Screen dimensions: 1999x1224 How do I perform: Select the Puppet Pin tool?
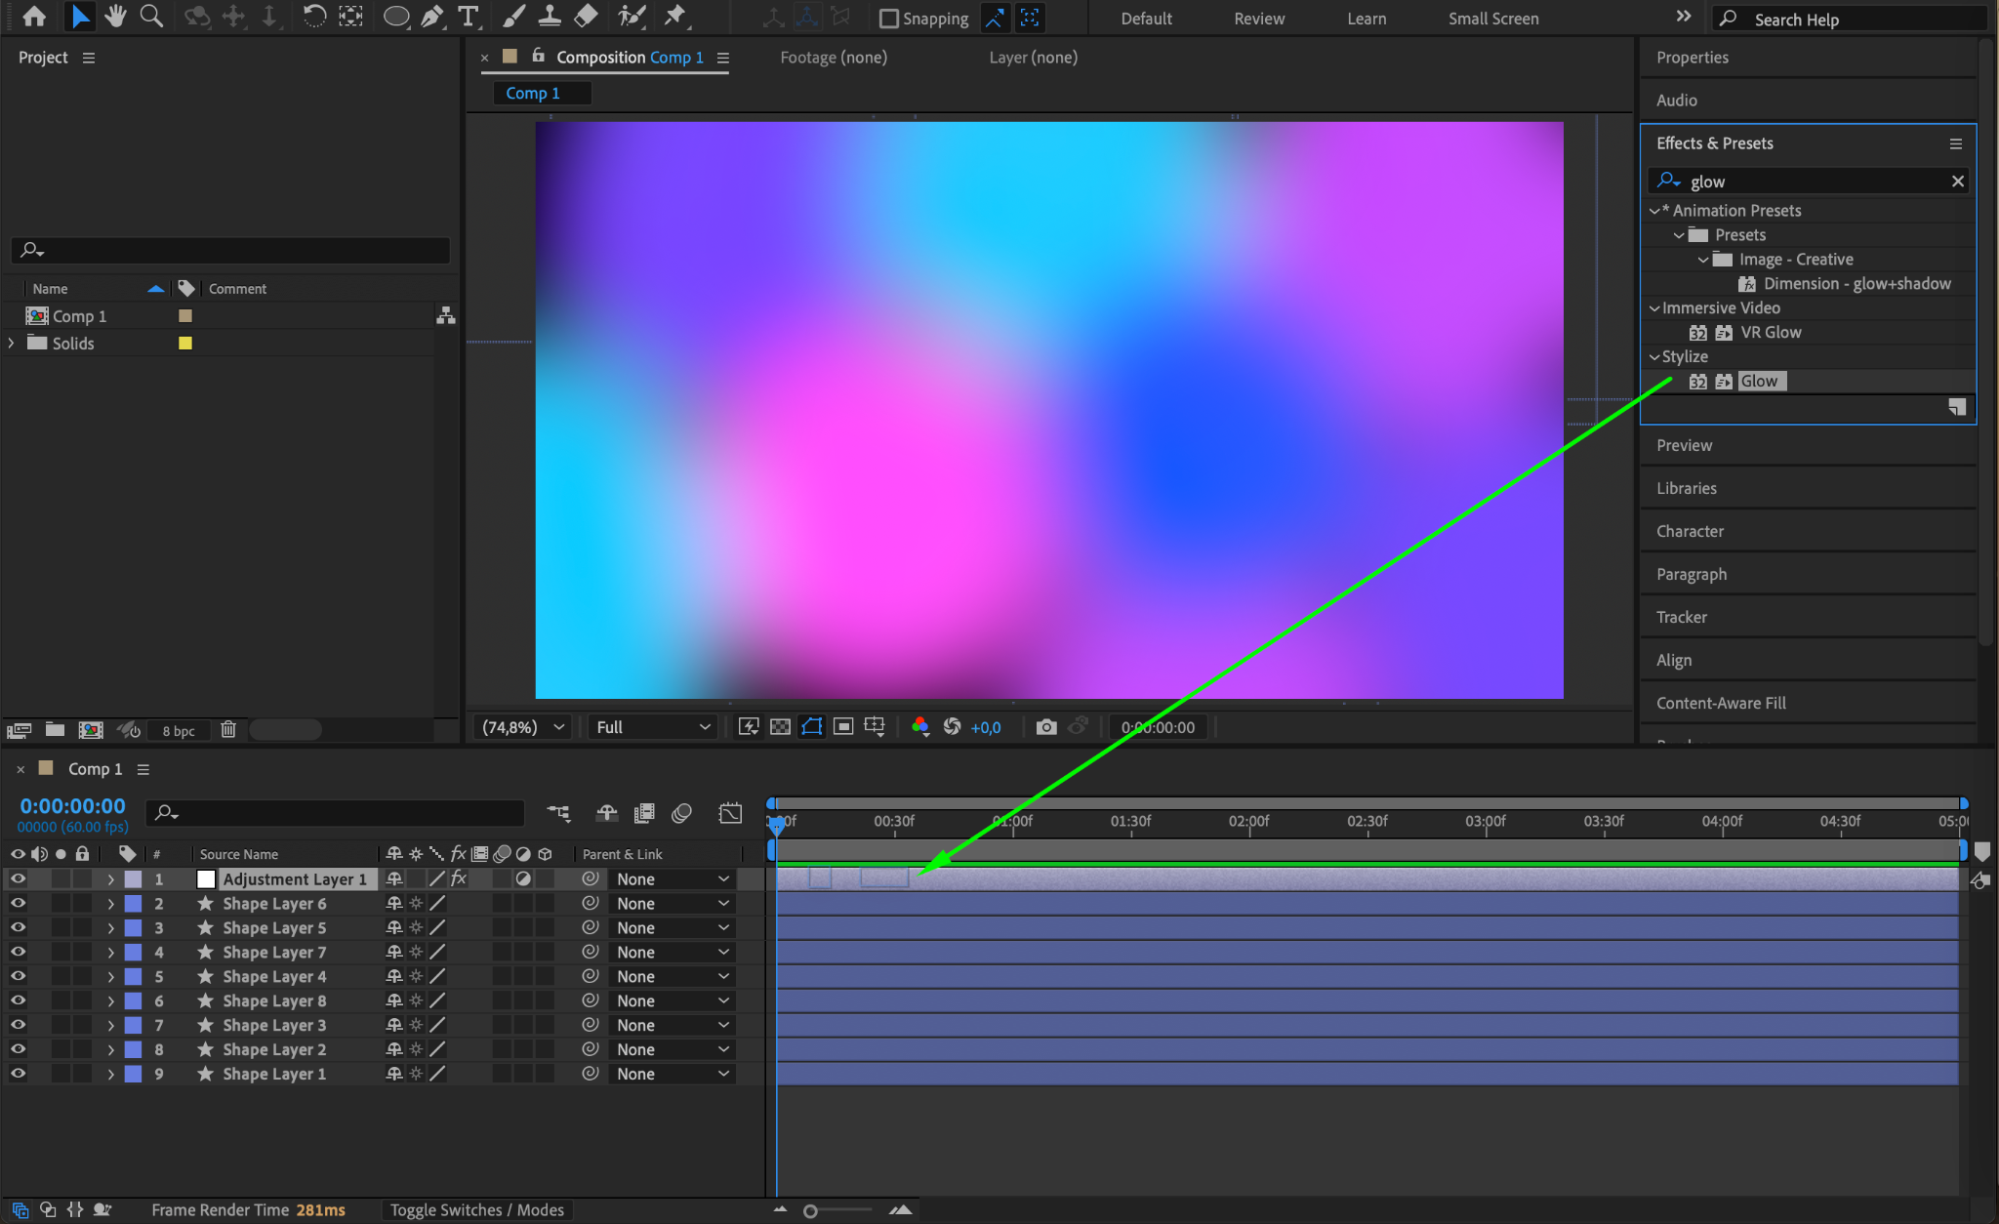point(676,16)
